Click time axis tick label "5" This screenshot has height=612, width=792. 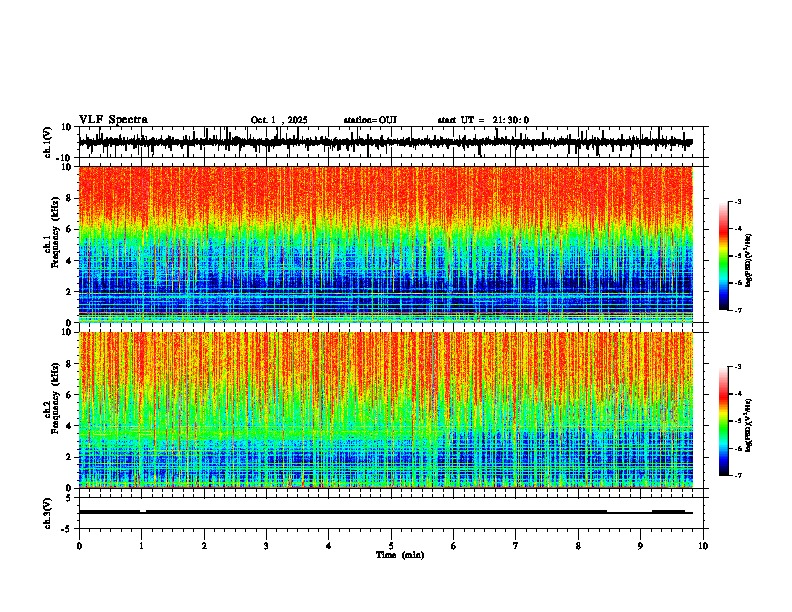(x=391, y=546)
